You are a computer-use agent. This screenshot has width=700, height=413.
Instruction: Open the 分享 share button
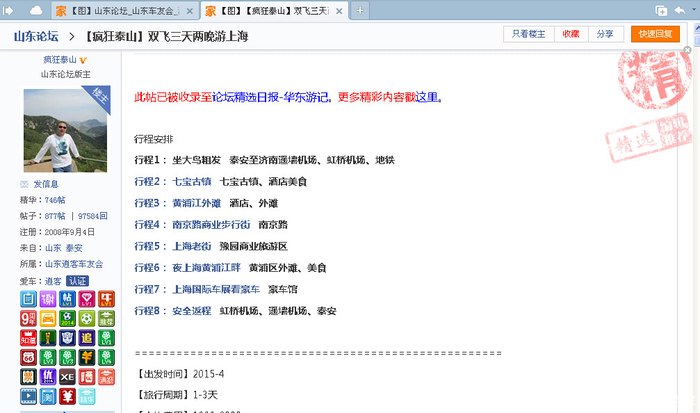pos(603,34)
